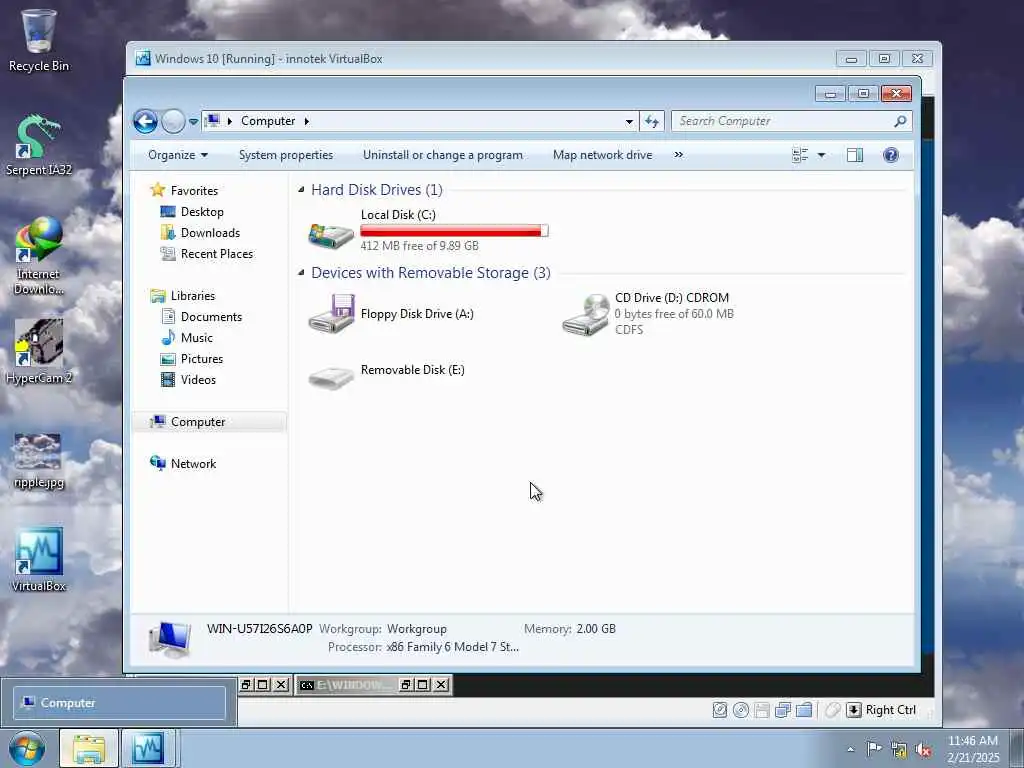Select Favorites in navigation pane

[194, 191]
